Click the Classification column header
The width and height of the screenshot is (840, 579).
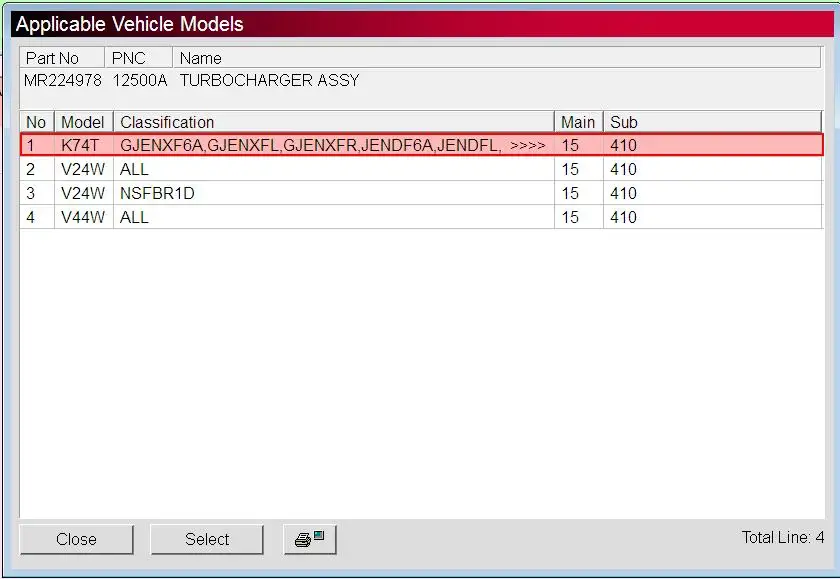click(333, 122)
